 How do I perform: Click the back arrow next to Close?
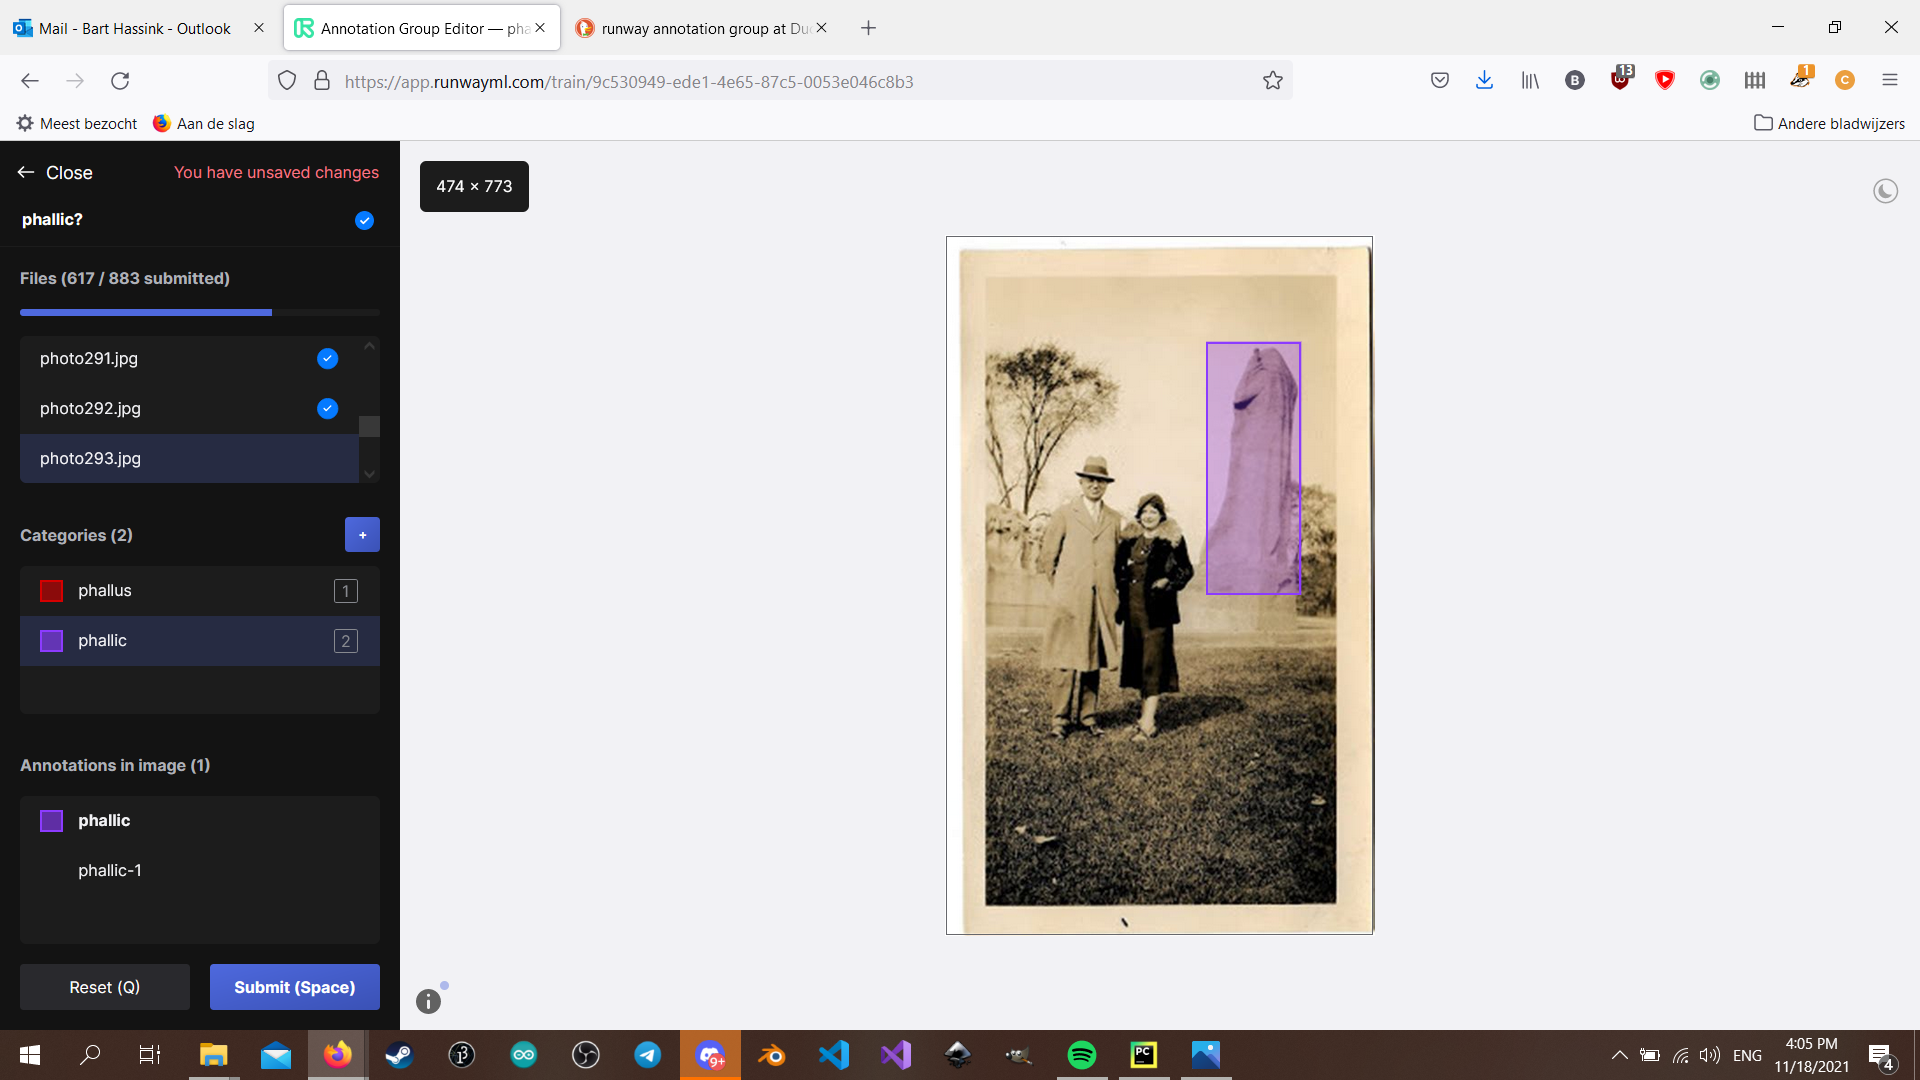click(26, 172)
